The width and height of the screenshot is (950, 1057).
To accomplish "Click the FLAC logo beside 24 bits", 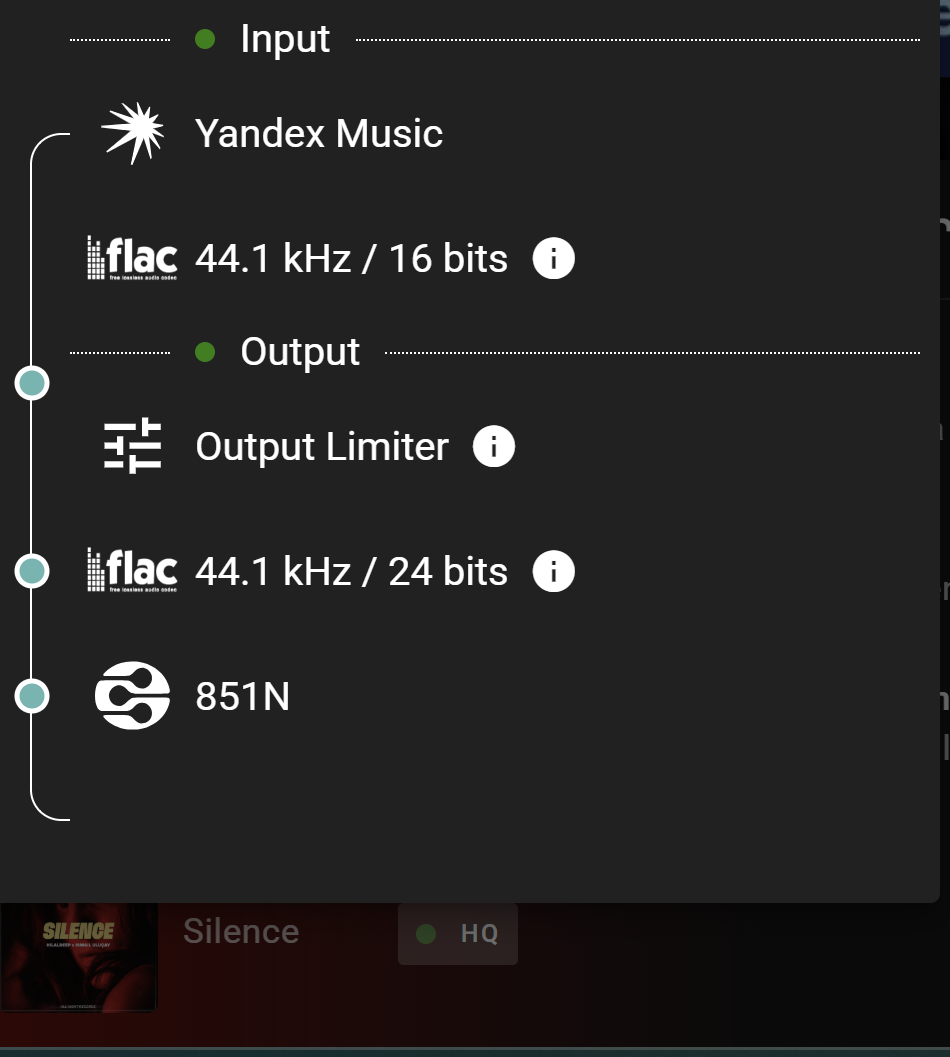I will point(132,570).
